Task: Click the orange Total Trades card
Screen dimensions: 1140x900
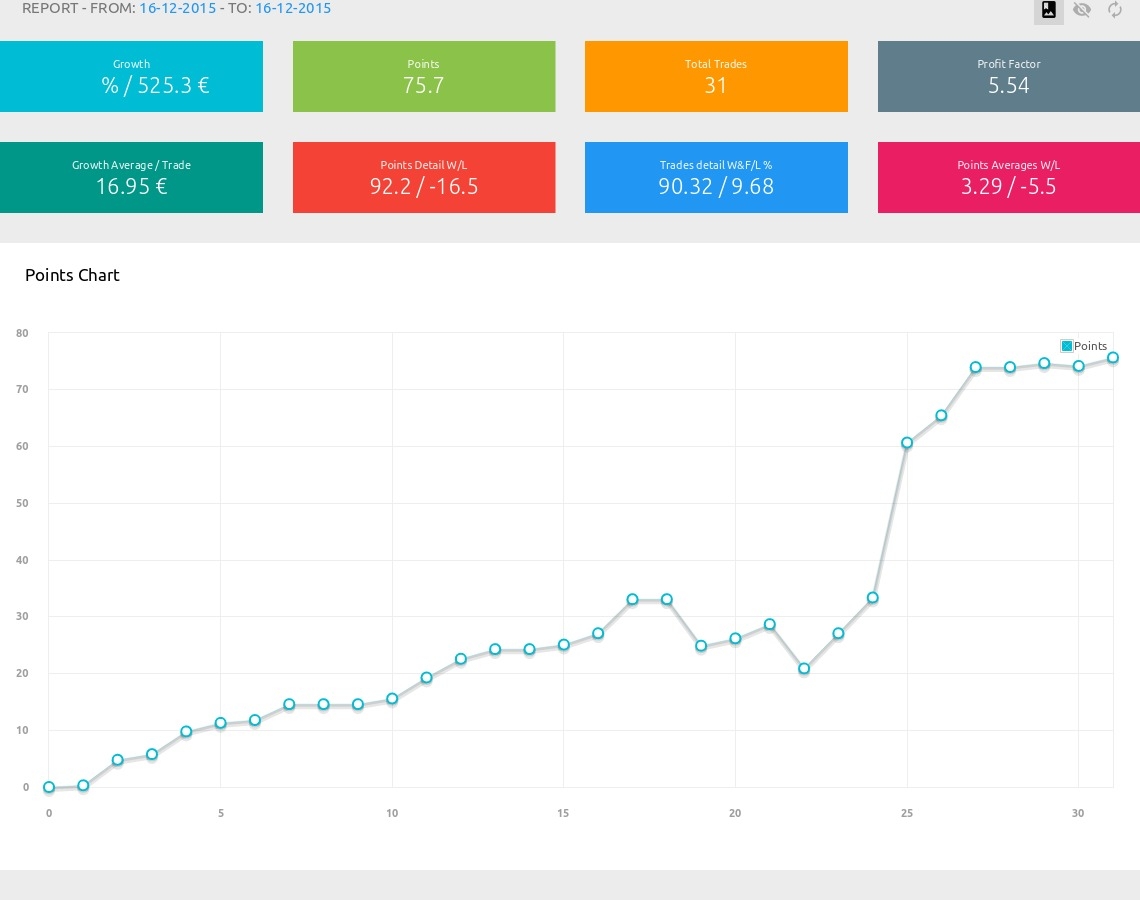Action: coord(716,76)
